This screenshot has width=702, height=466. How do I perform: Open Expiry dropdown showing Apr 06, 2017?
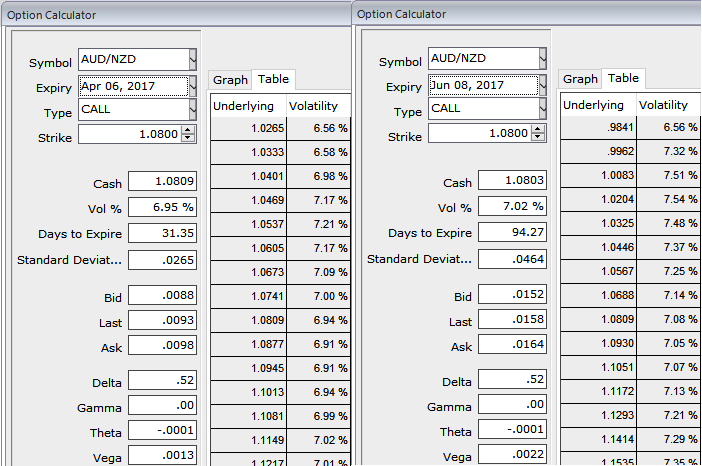point(193,86)
